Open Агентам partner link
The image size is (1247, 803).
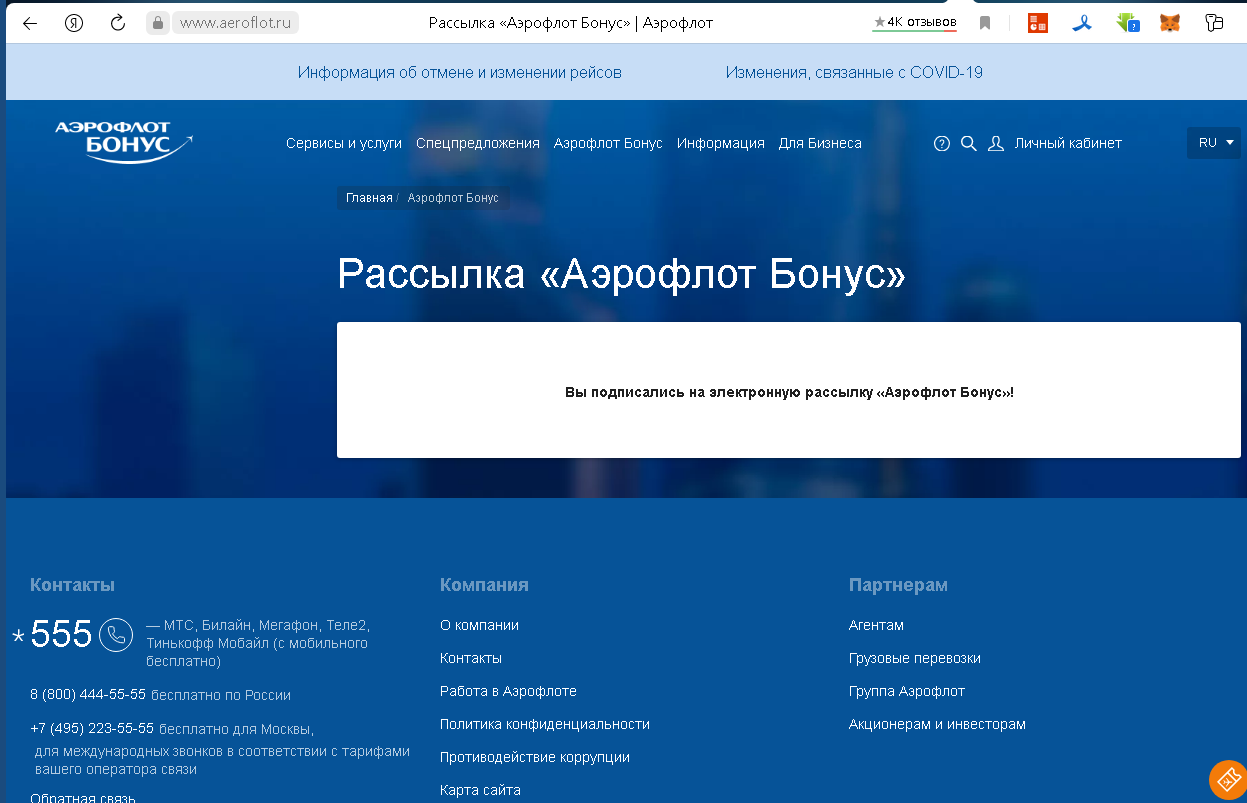pyautogui.click(x=876, y=625)
